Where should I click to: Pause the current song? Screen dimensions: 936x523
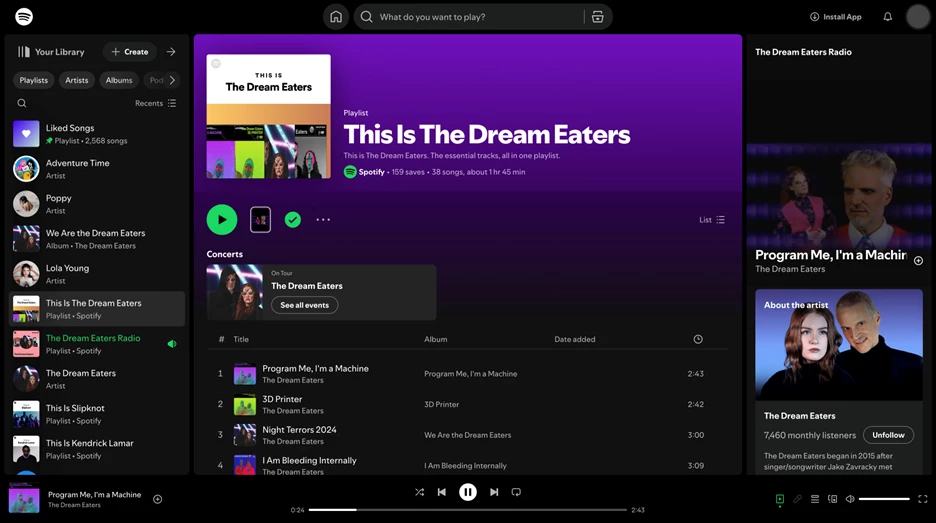pyautogui.click(x=468, y=492)
